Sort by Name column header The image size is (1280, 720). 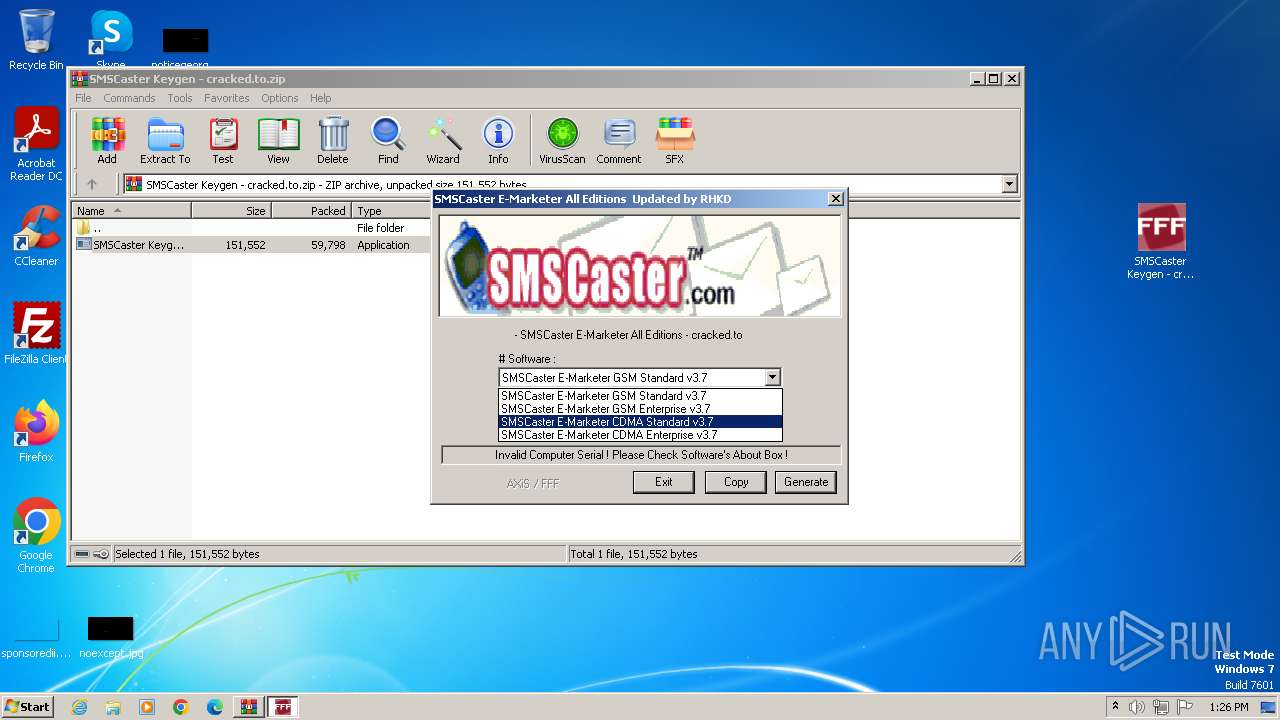131,211
